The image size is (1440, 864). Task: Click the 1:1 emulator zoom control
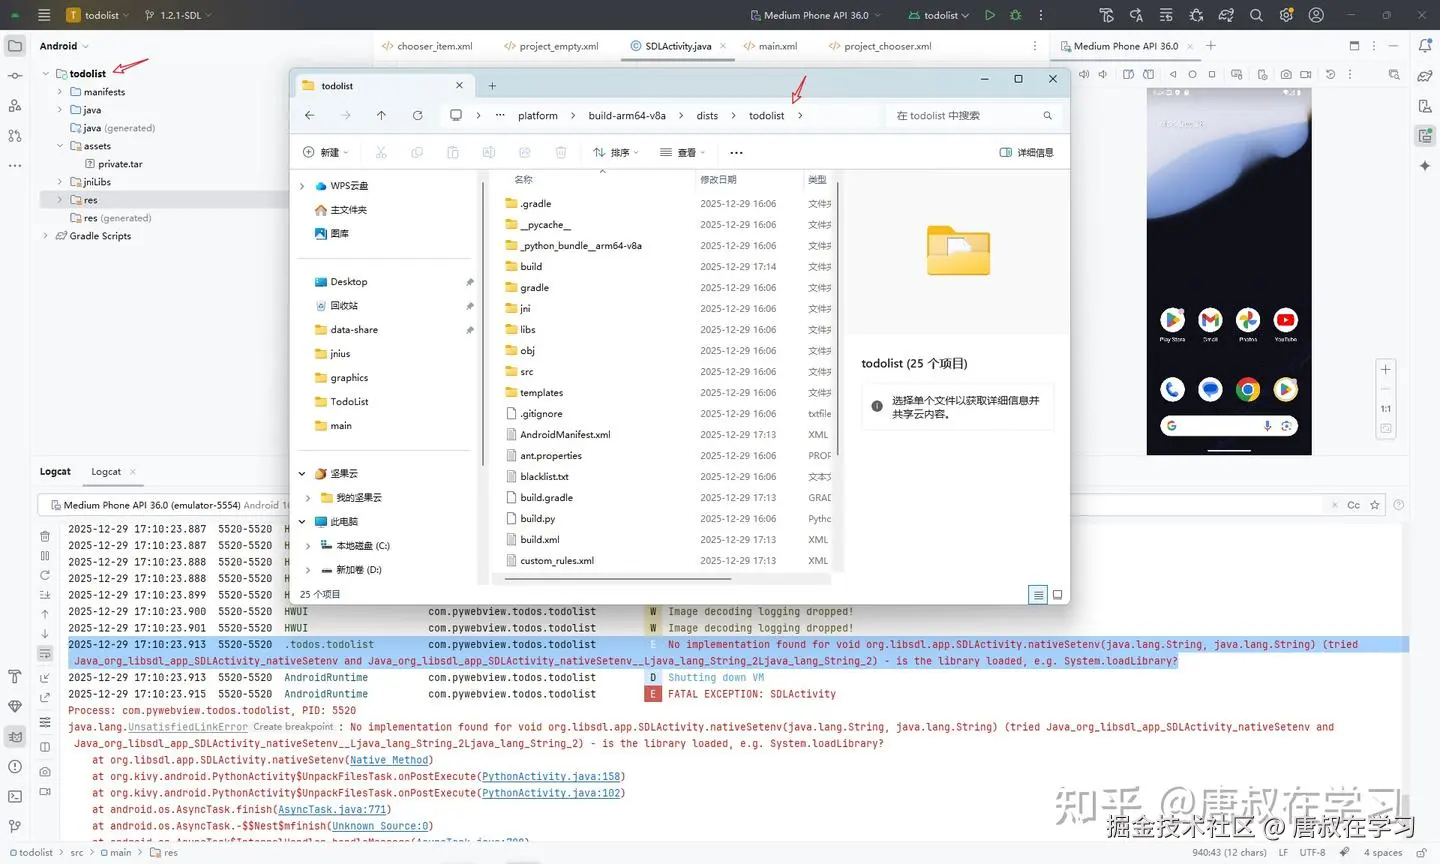click(1385, 408)
